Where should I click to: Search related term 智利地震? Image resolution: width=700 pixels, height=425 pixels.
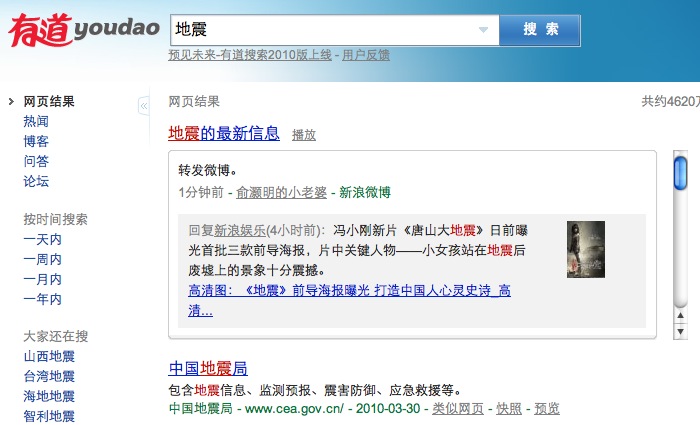49,416
